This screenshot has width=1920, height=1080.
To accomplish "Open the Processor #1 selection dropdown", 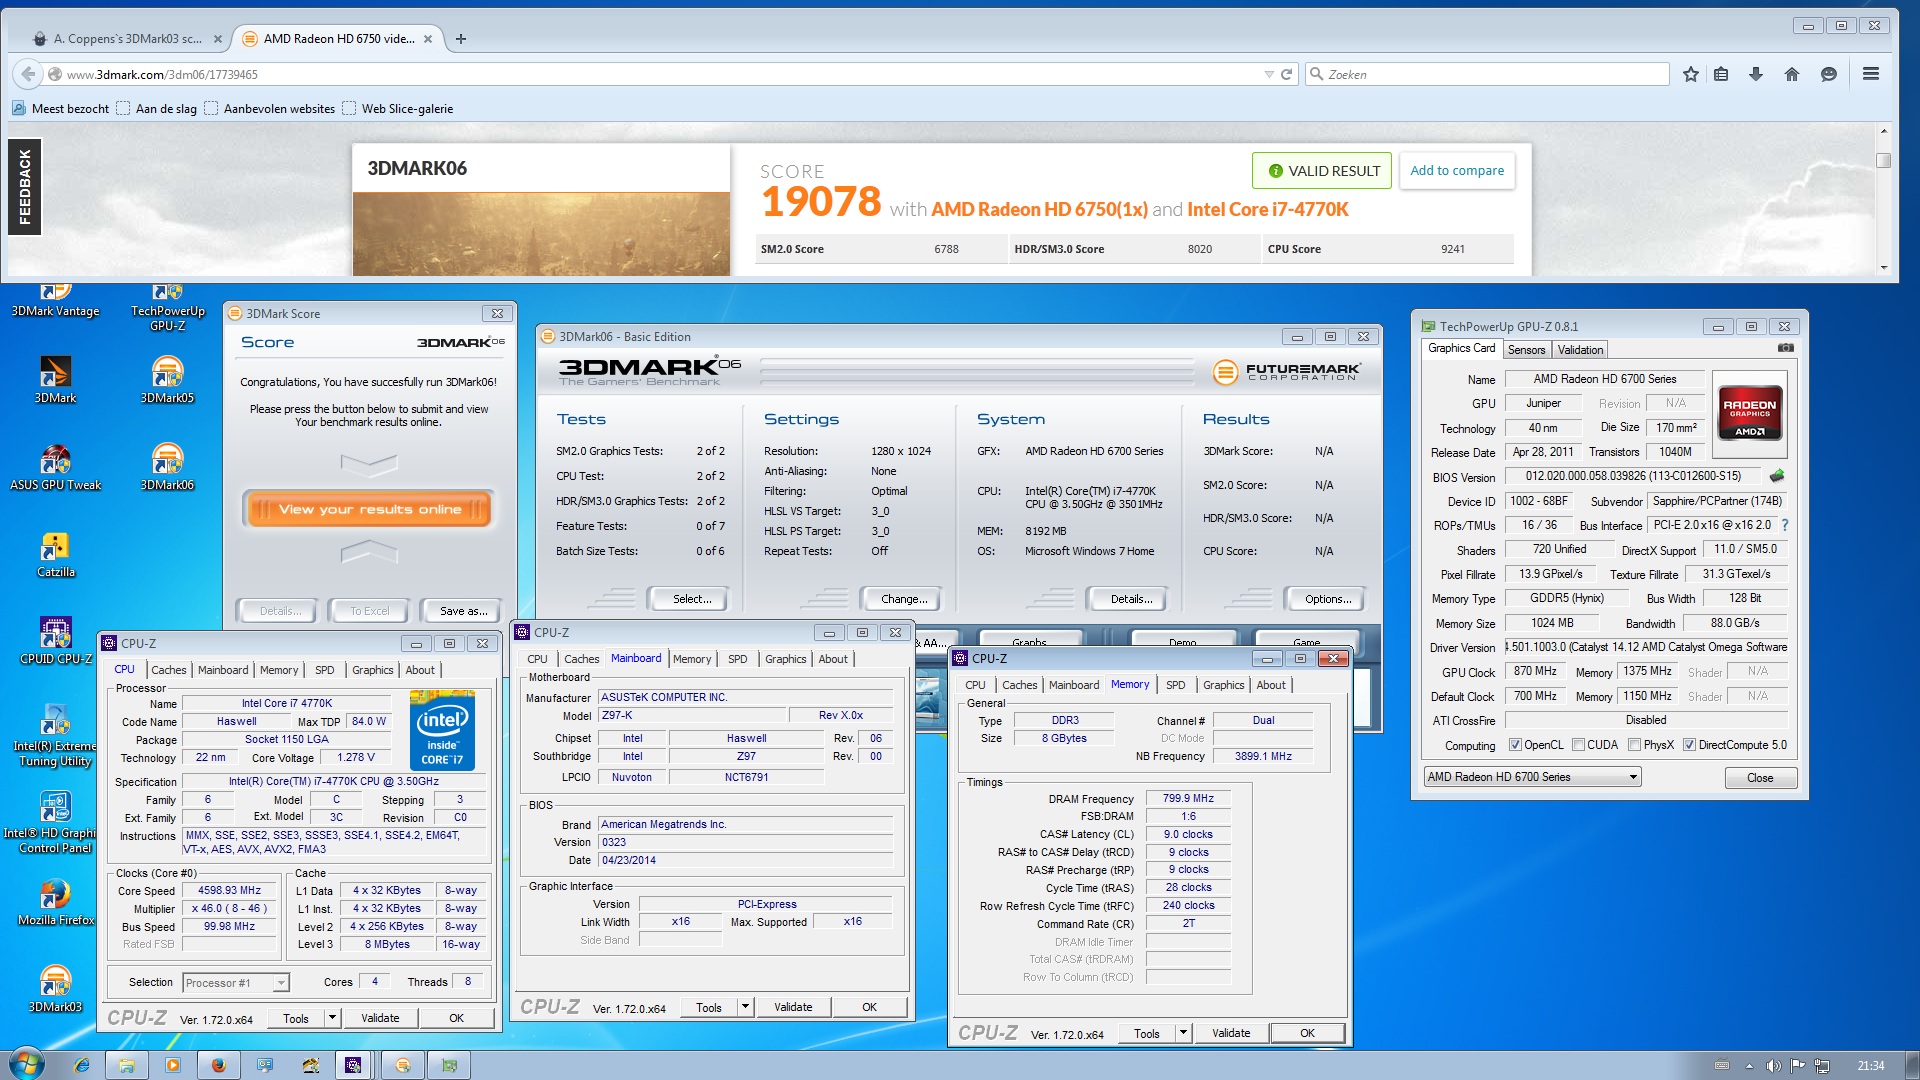I will 236,983.
